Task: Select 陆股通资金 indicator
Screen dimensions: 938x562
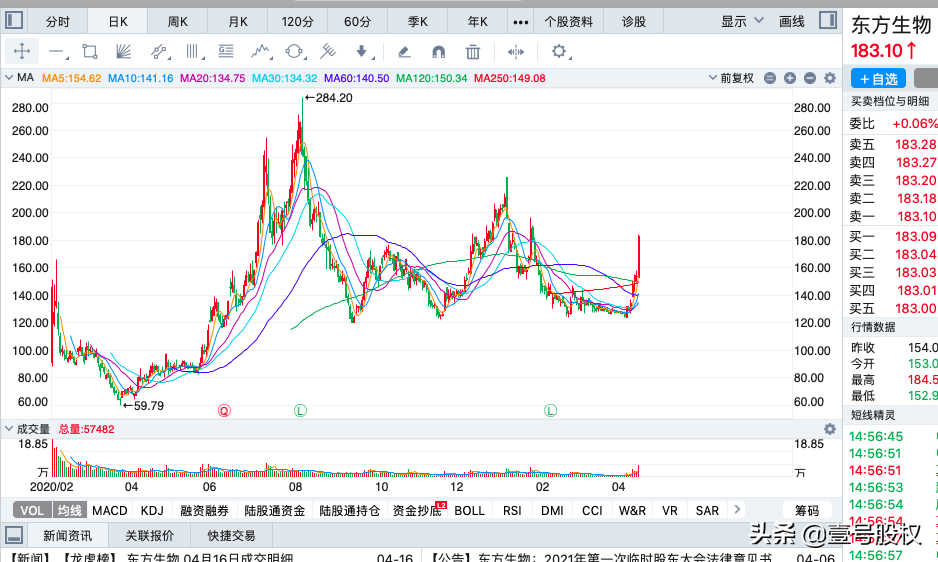Action: click(275, 511)
